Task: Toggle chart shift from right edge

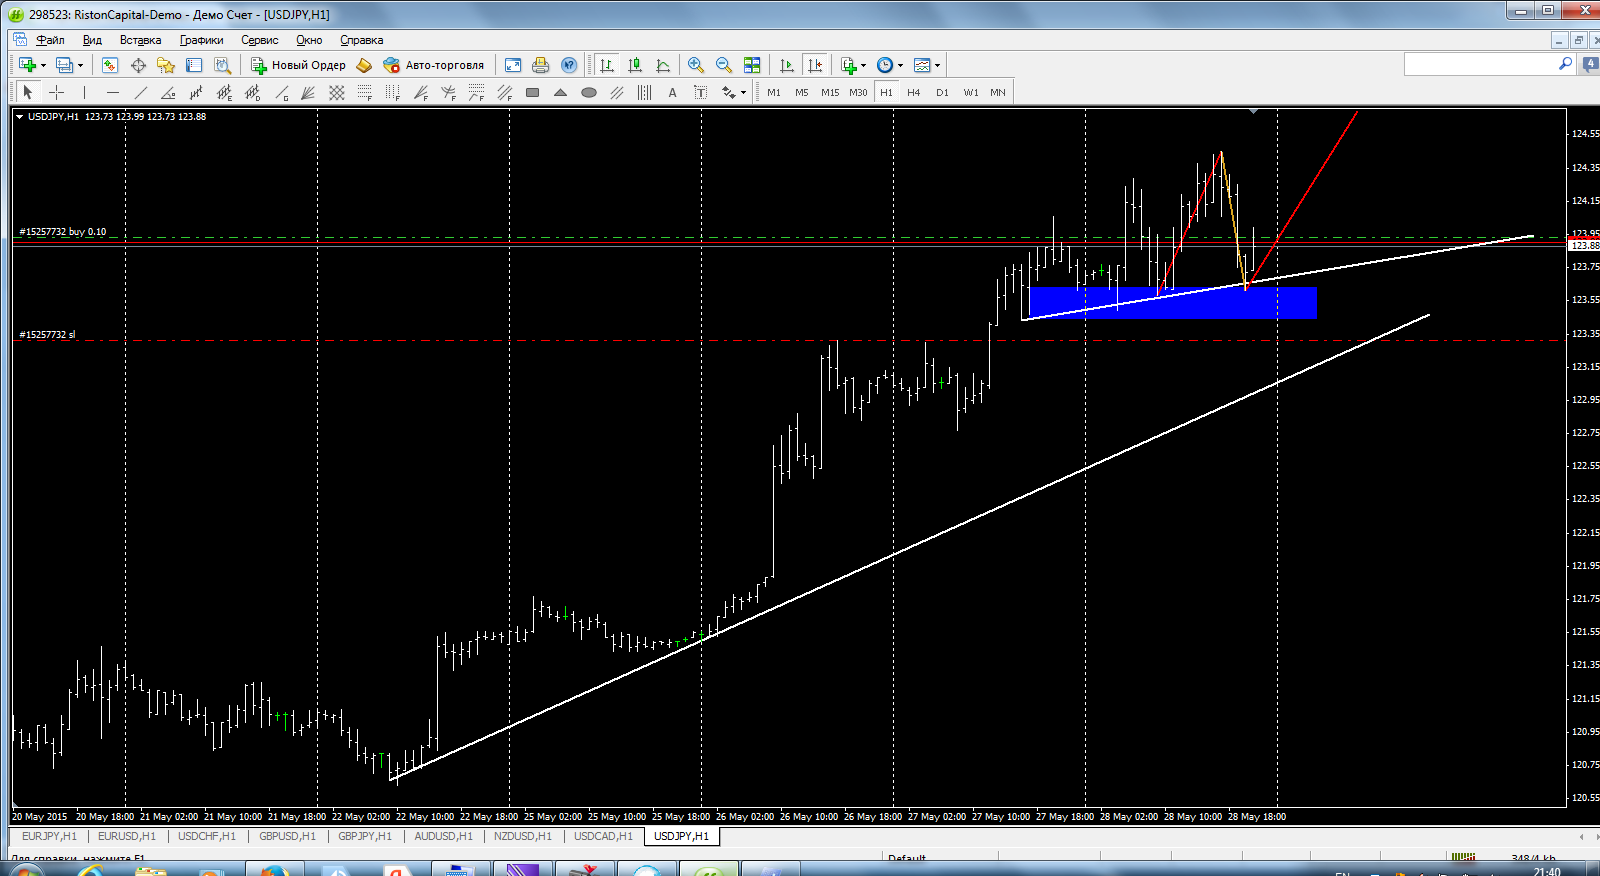Action: coord(815,65)
